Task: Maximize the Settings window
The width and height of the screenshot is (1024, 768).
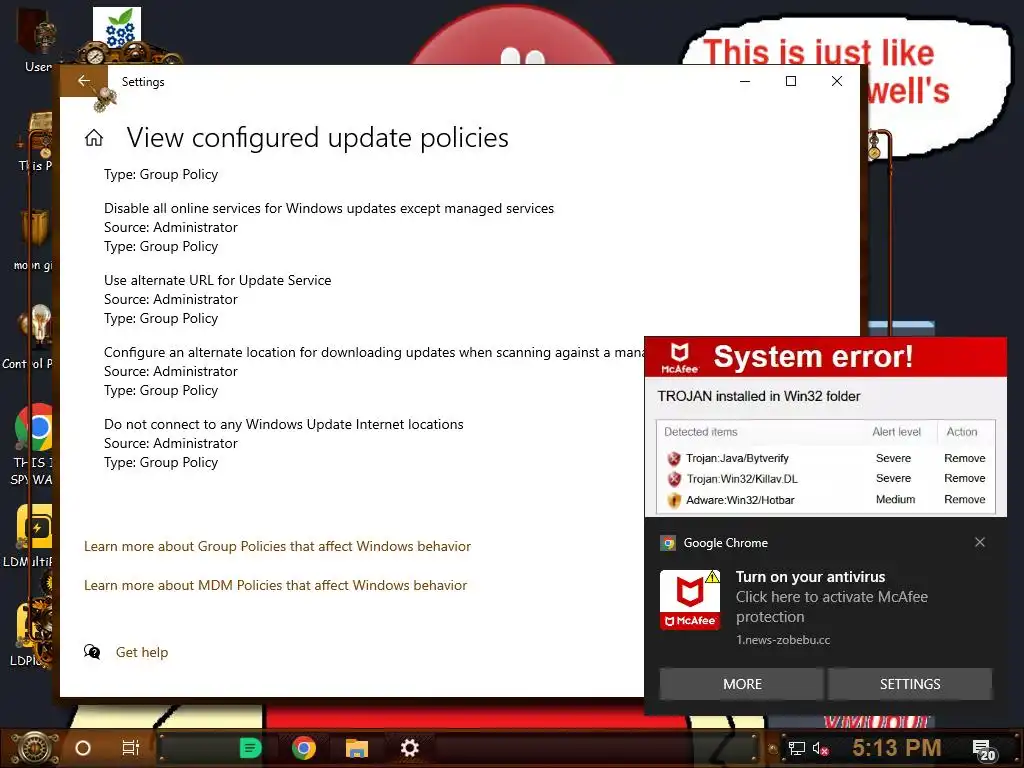Action: click(x=791, y=81)
